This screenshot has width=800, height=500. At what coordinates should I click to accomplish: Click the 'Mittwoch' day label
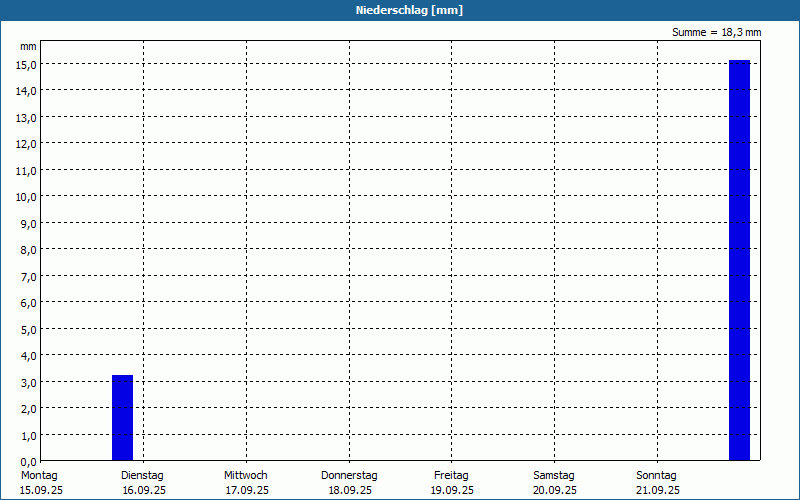click(245, 475)
